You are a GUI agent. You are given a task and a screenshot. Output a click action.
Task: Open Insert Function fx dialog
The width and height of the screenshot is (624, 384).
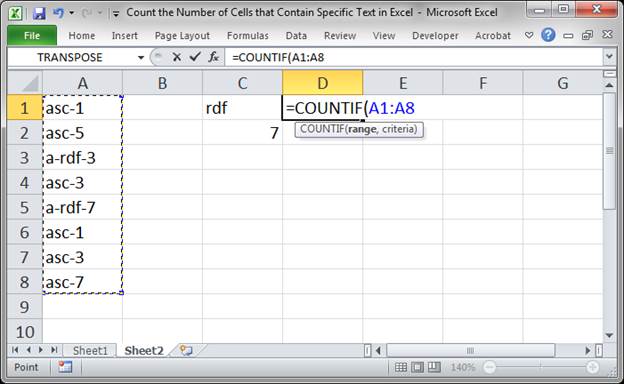(x=214, y=57)
